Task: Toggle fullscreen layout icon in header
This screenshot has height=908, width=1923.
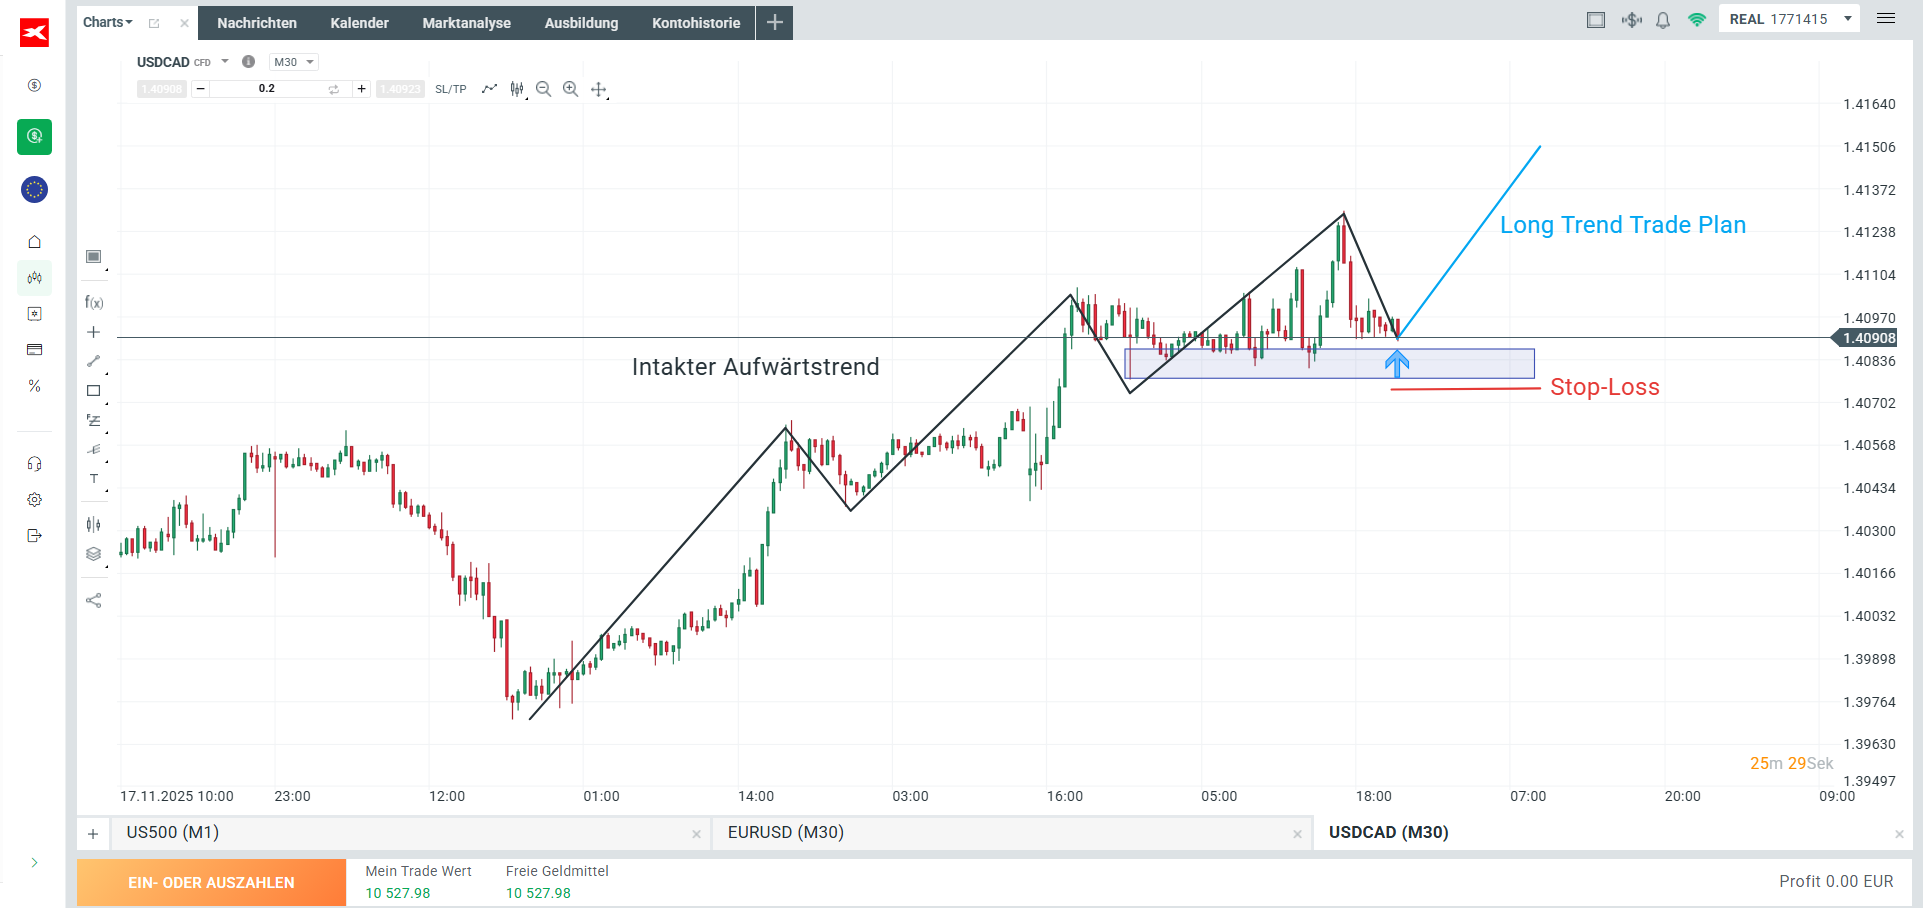Action: click(1596, 20)
